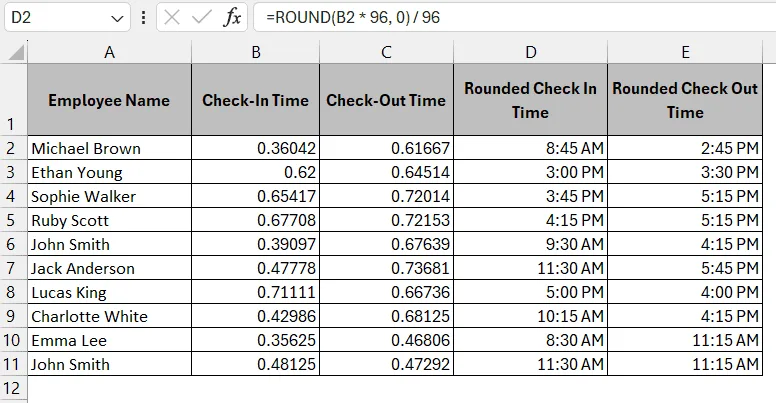Click the Check-Out Time header cell
This screenshot has width=776, height=403.
386,100
